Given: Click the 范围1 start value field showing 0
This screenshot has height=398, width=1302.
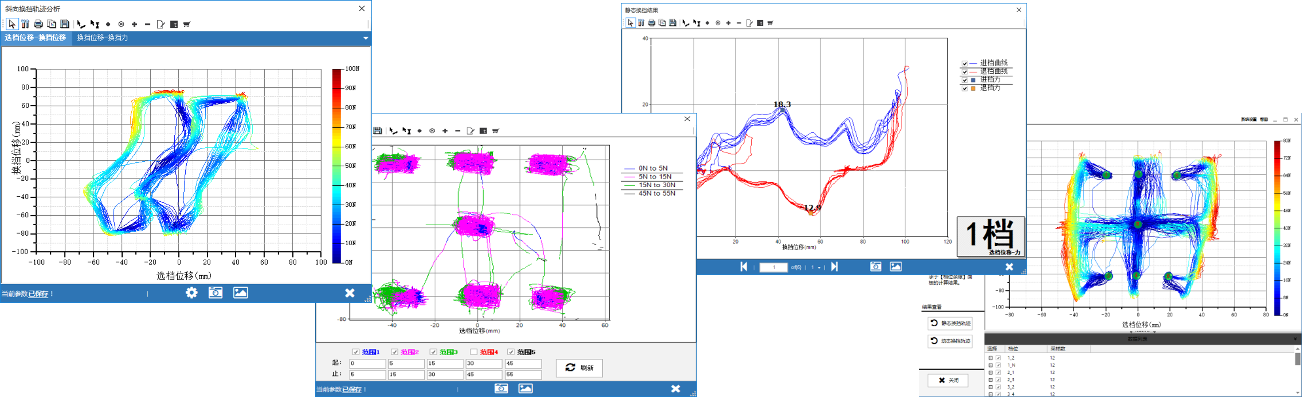Looking at the screenshot, I should pyautogui.click(x=367, y=364).
